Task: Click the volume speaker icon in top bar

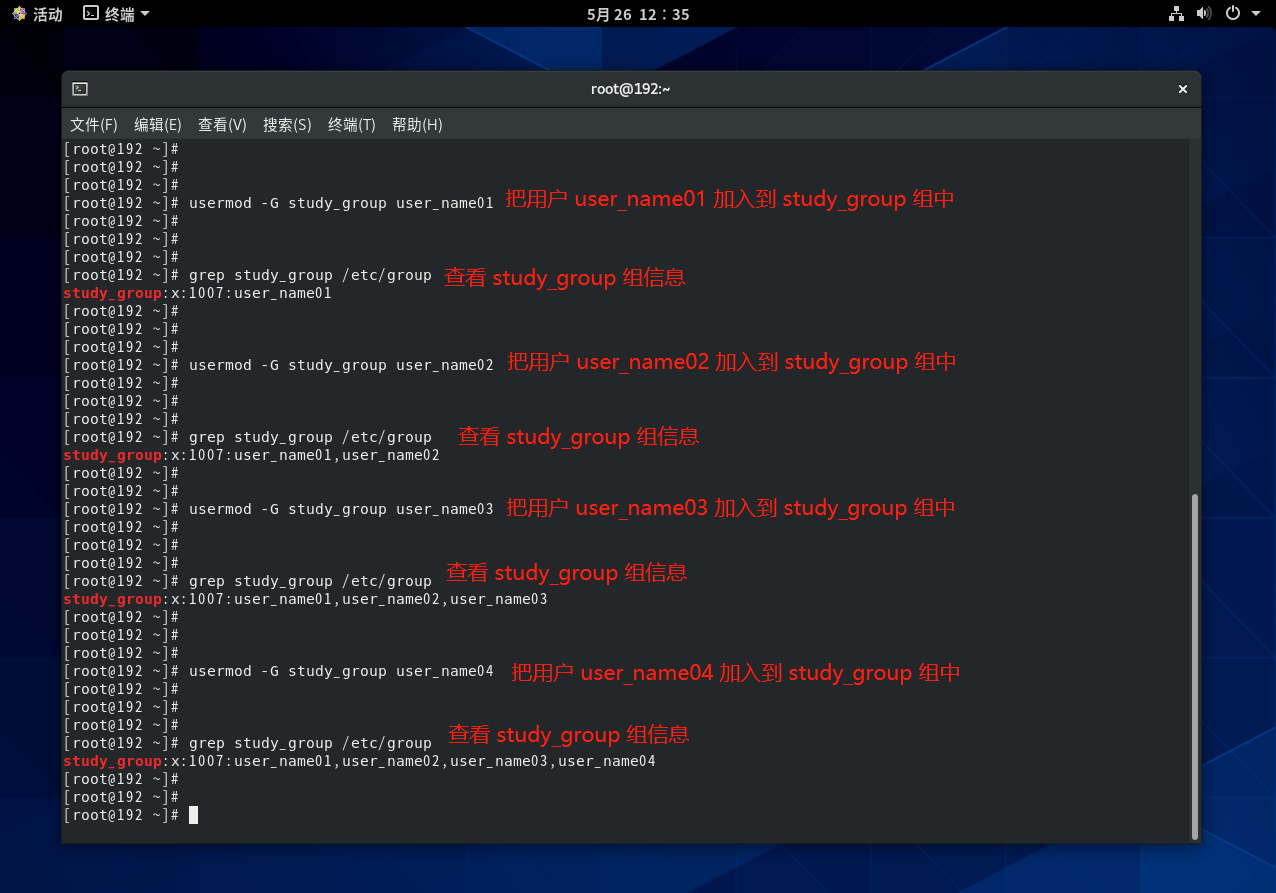Action: click(x=1203, y=14)
